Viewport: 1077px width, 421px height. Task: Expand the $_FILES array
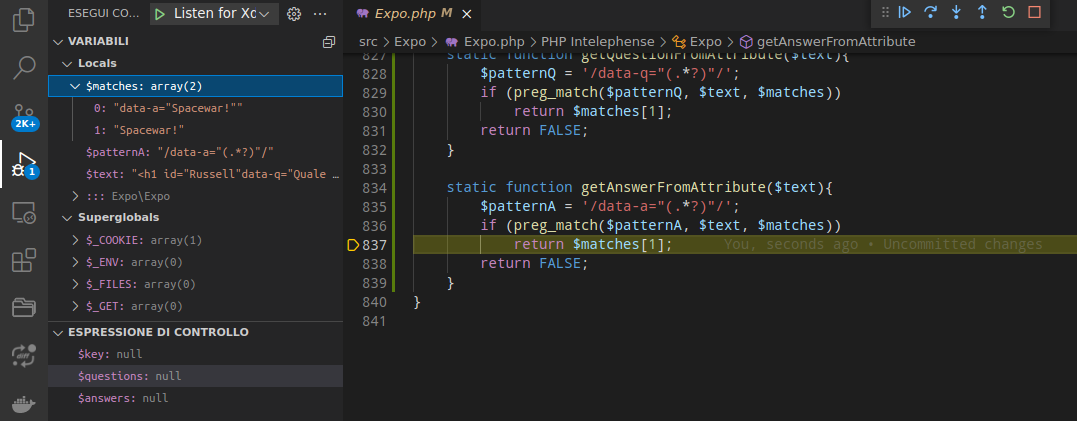point(75,284)
